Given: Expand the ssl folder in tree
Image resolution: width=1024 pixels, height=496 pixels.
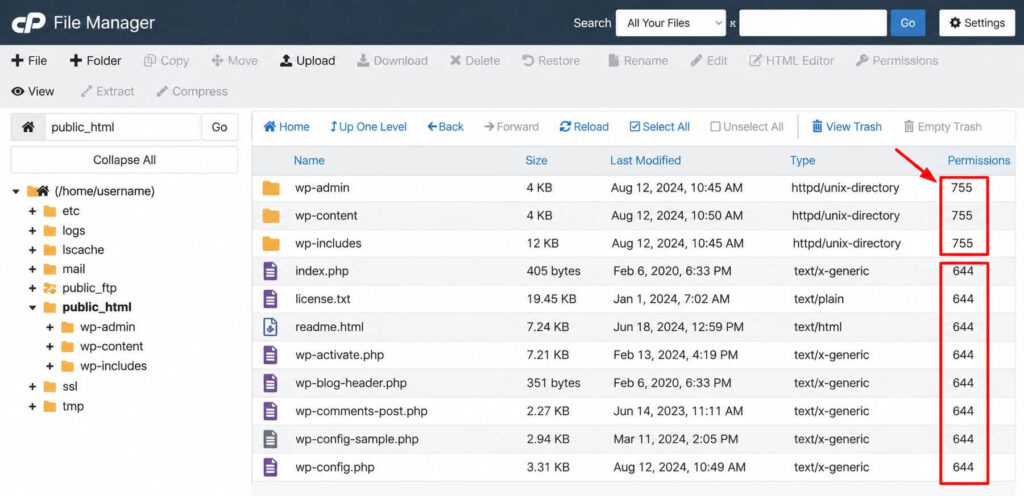Looking at the screenshot, I should point(32,387).
